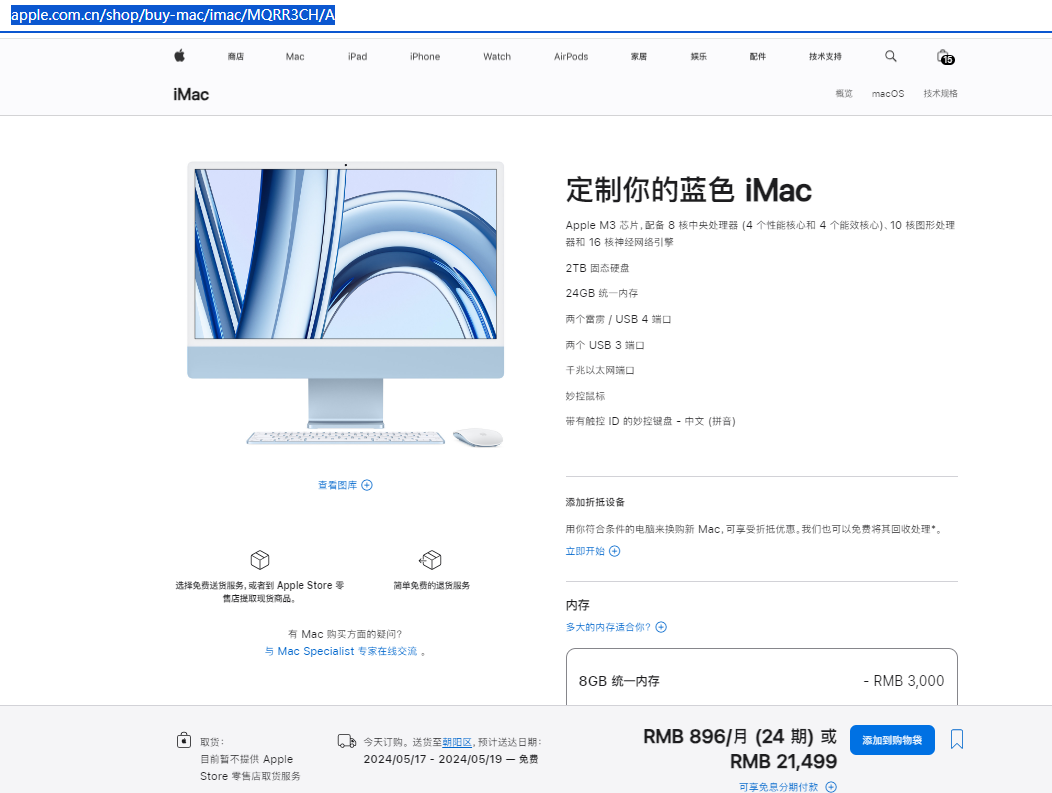This screenshot has height=793, width=1052.
Task: Open the shopping bag icon with badge 15
Action: [x=945, y=56]
